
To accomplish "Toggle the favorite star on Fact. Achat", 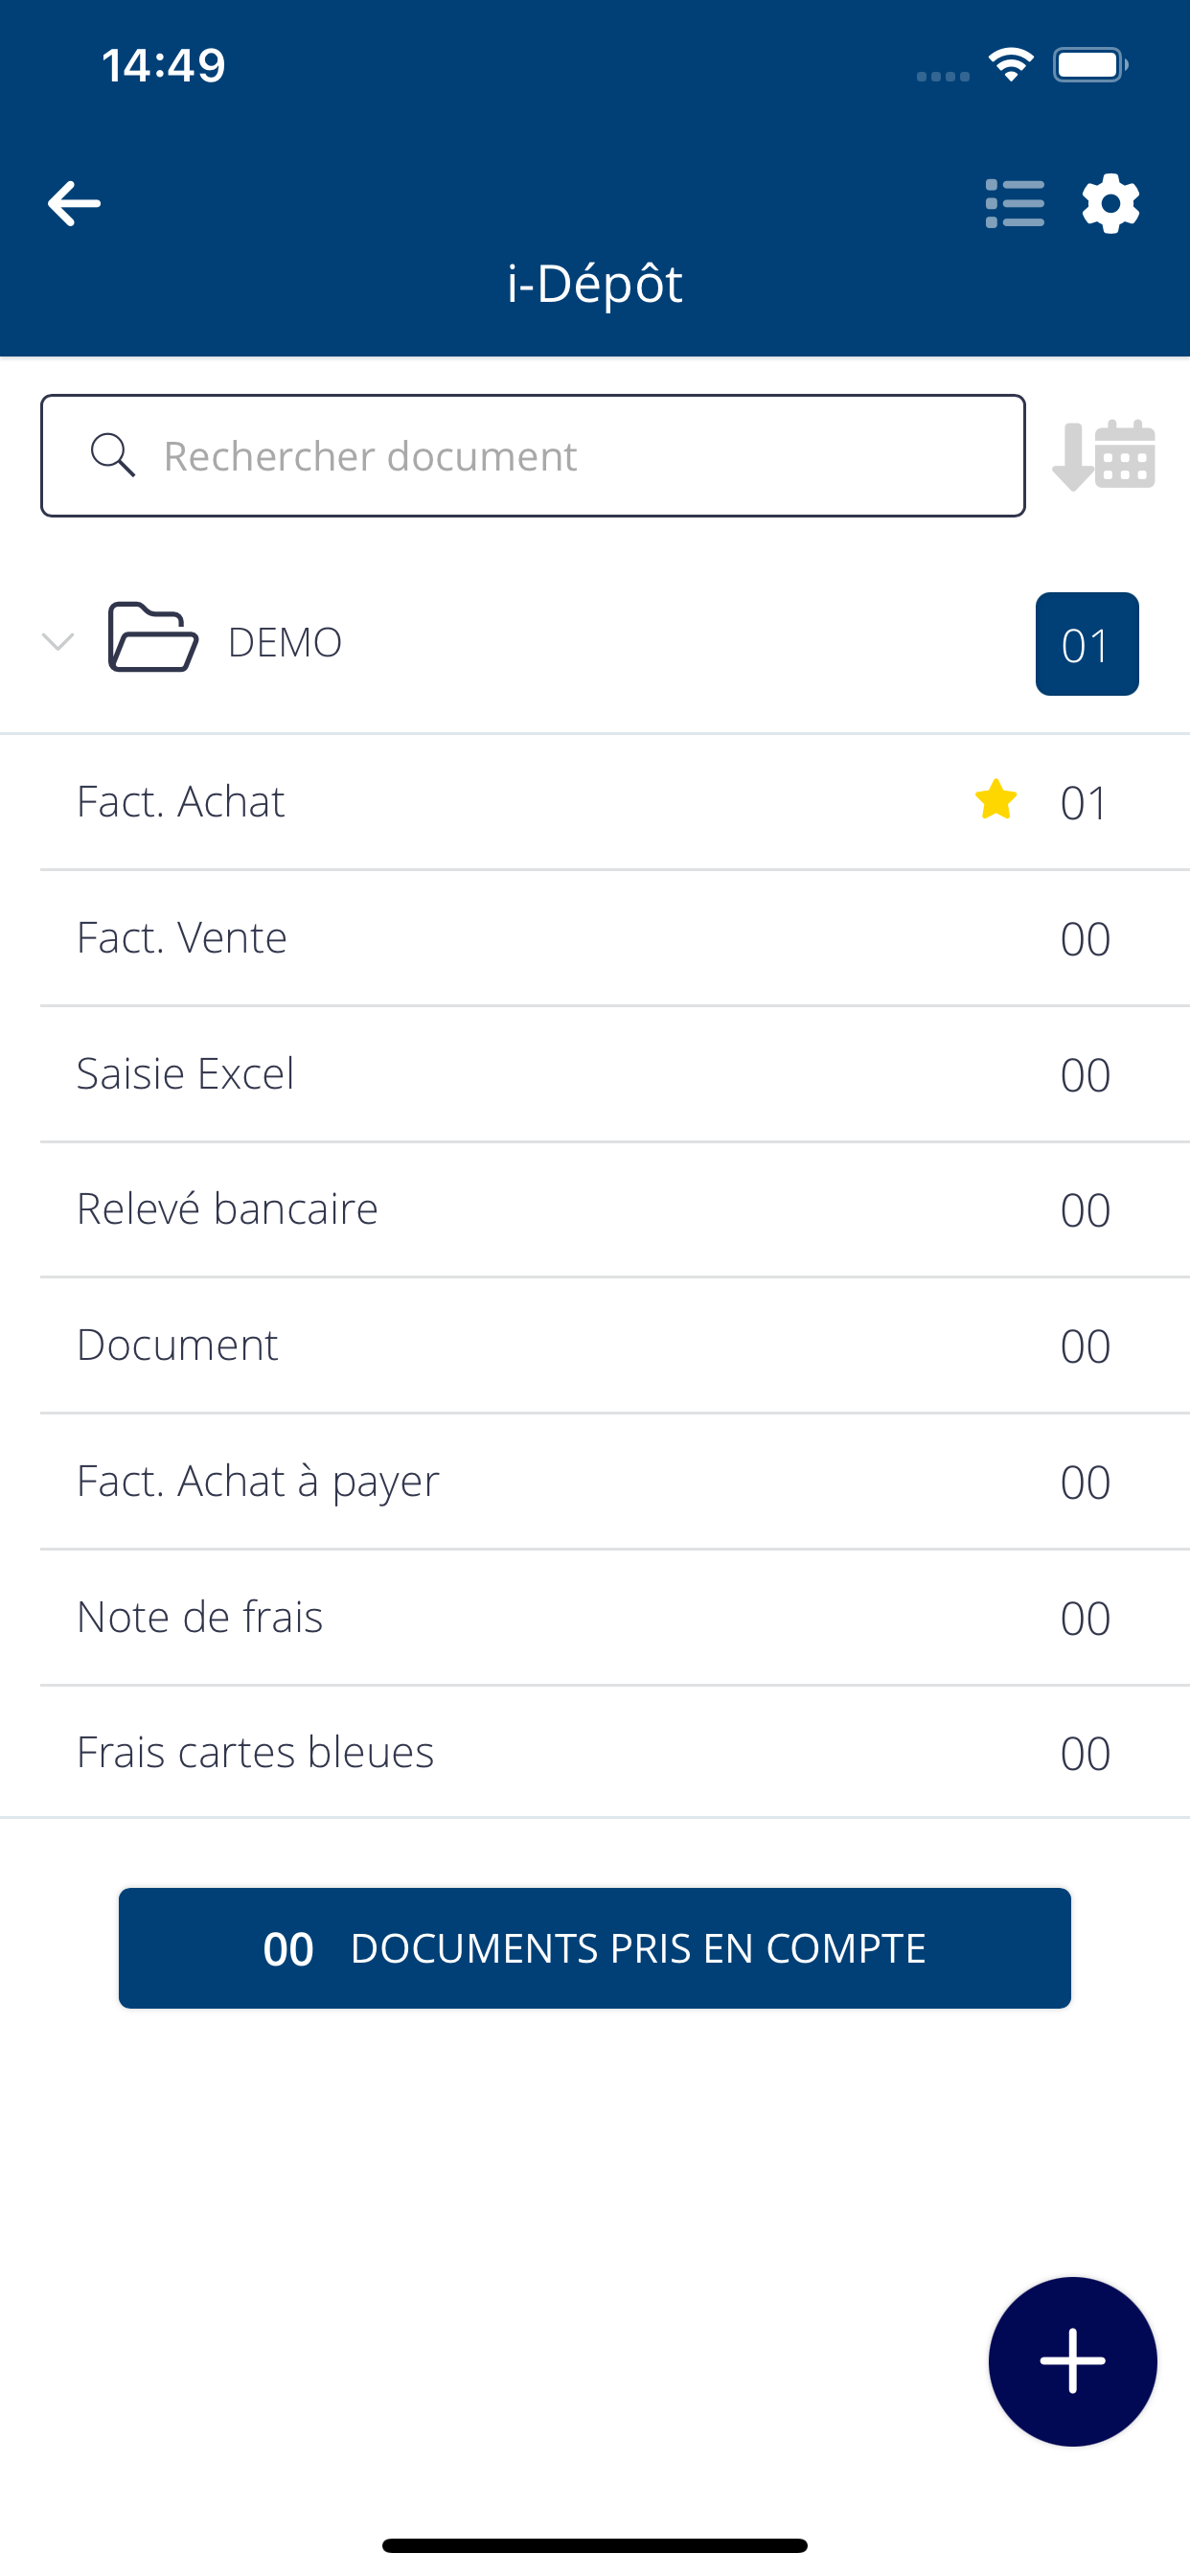I will point(996,800).
